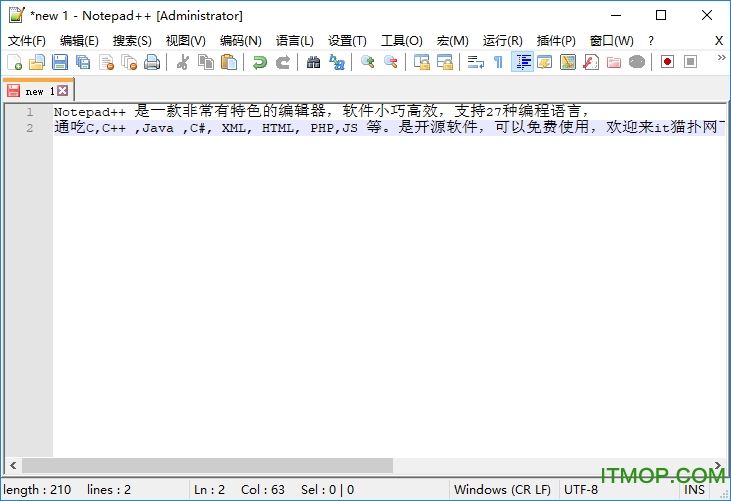This screenshot has width=731, height=501.
Task: Paste clipboard using the Paste icon
Action: [x=228, y=62]
